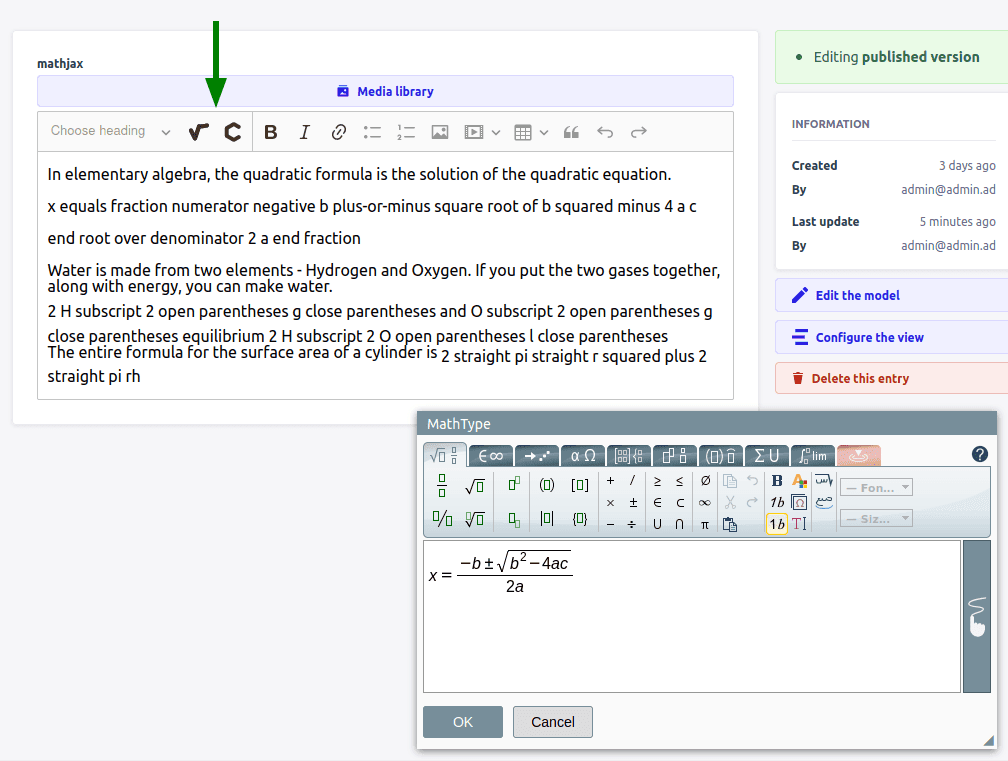Open the font color picker in MathType
The image size is (1008, 761).
799,481
